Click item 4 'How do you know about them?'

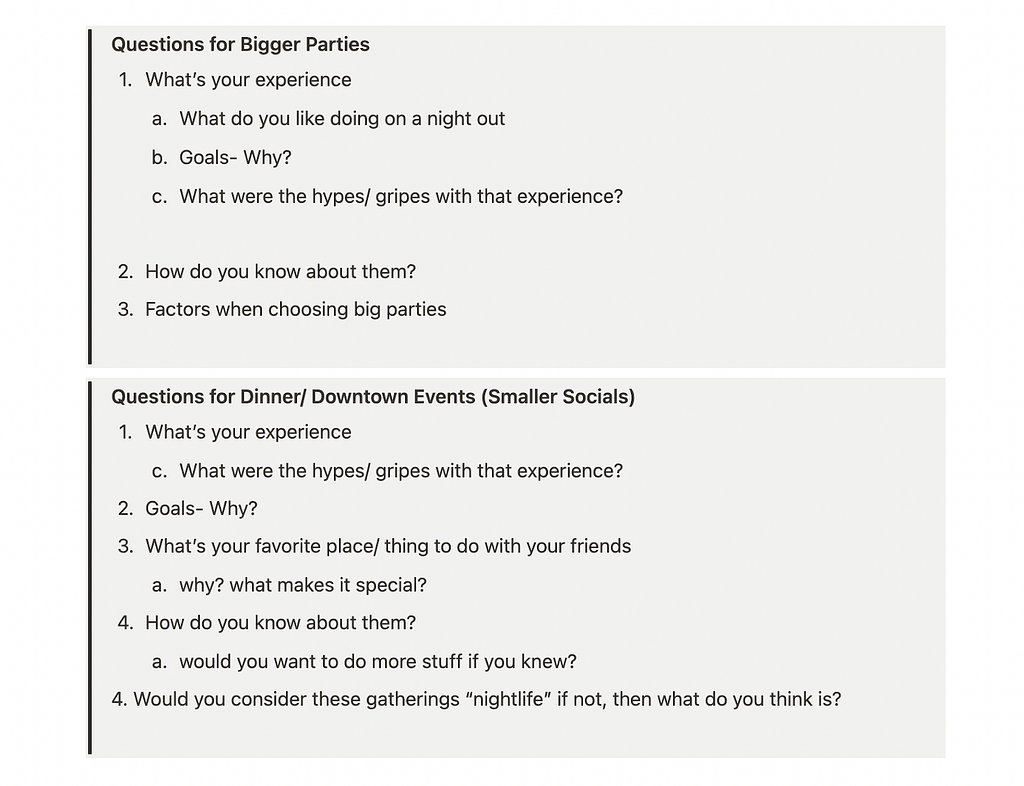point(280,623)
